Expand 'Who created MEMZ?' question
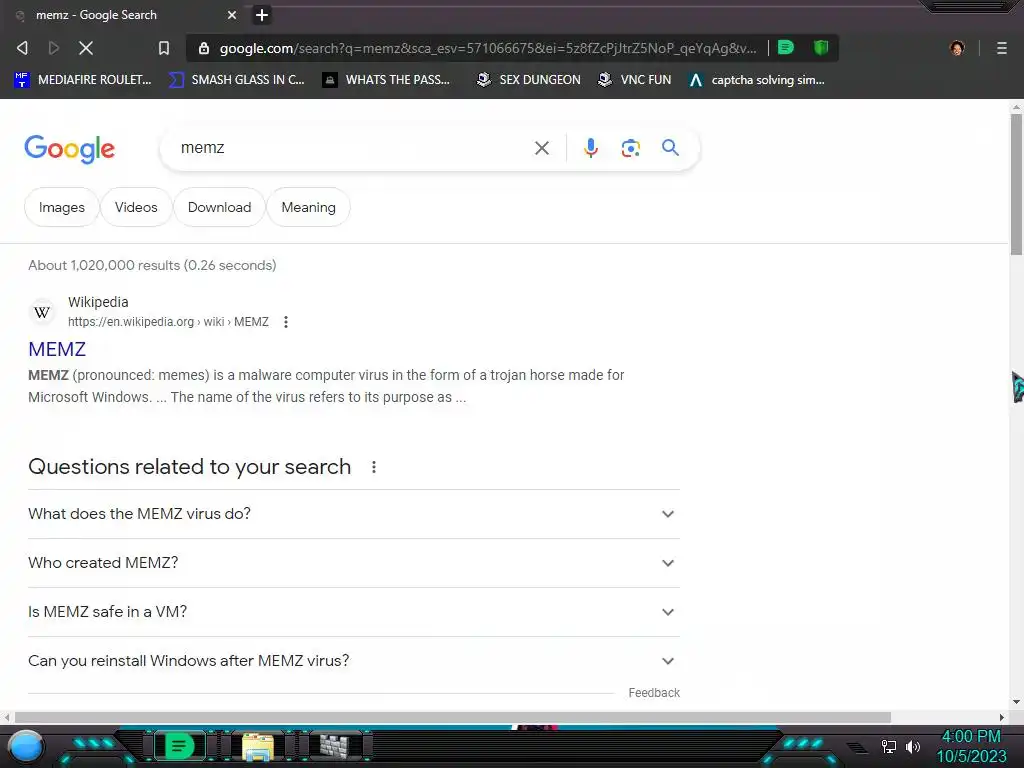This screenshot has height=768, width=1024. [x=353, y=563]
